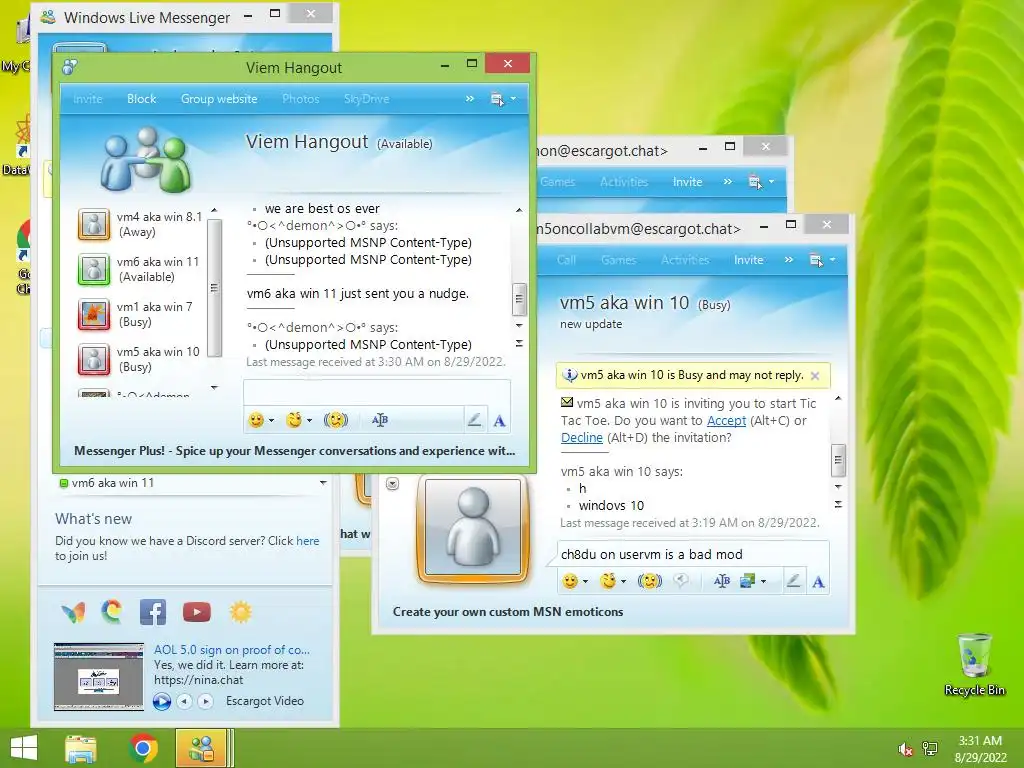Click message input box in Viem Hangout
Viewport: 1024px width, 768px height.
pos(377,392)
